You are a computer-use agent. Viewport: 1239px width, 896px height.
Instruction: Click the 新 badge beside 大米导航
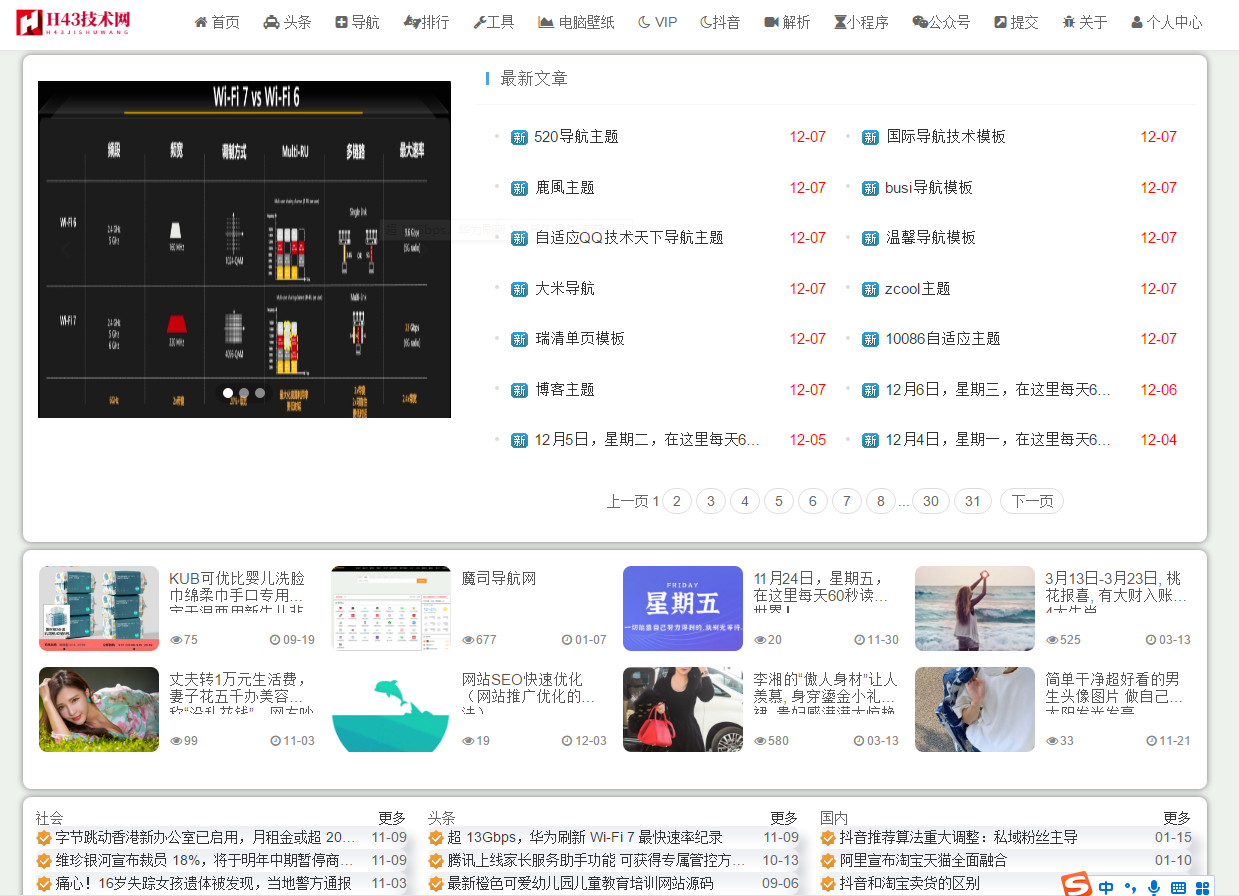tap(519, 289)
